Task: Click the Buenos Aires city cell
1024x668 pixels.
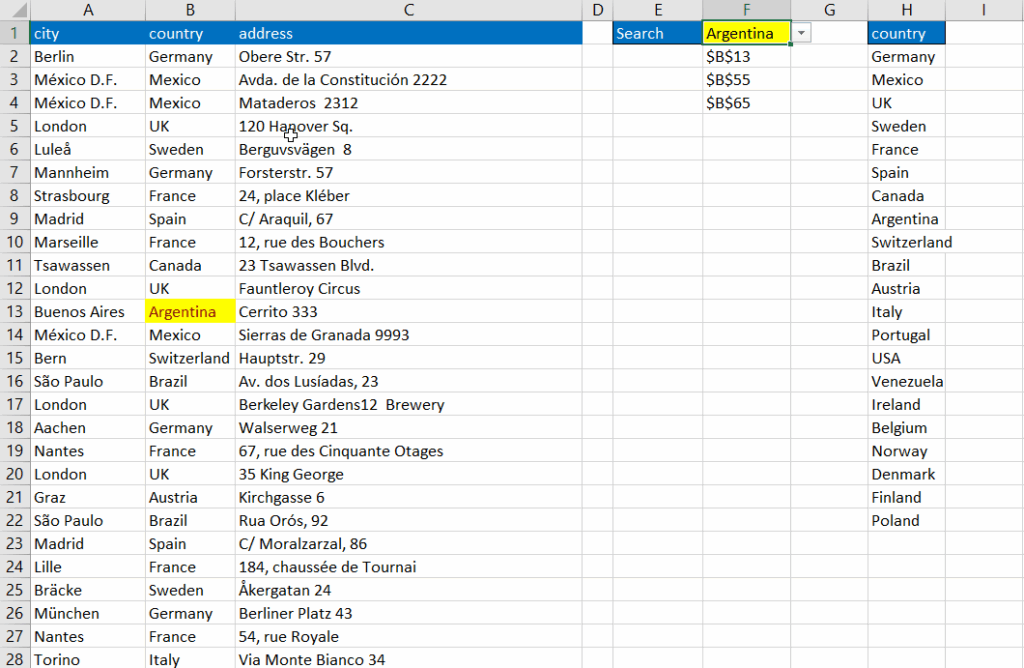Action: 88,311
